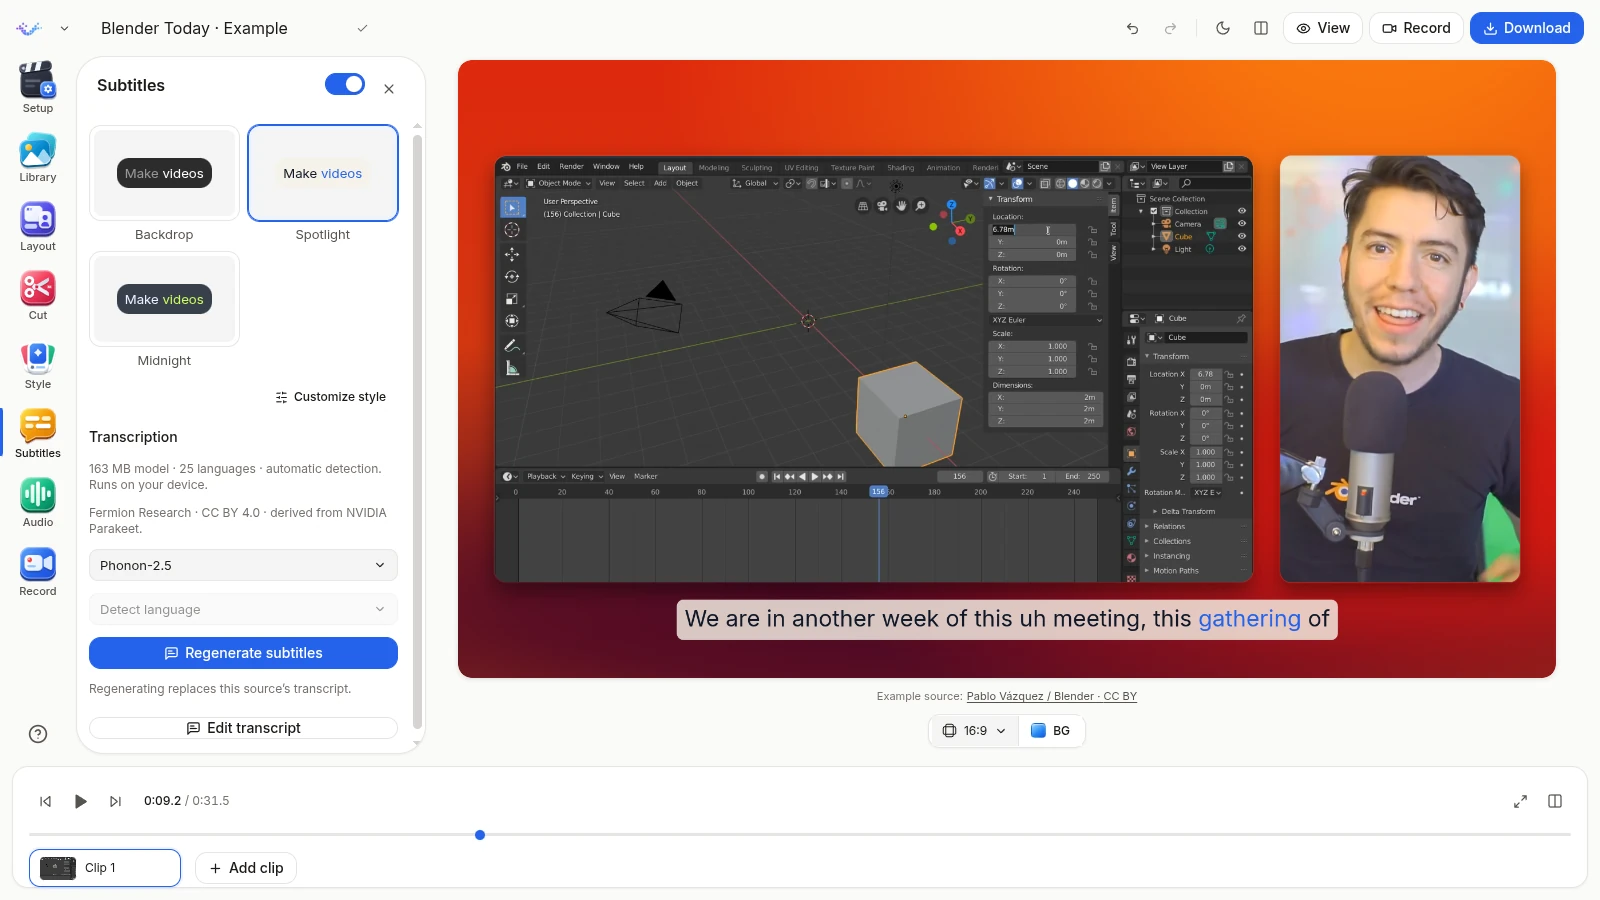This screenshot has height=900, width=1600.
Task: Open the Subtitles sidebar tab
Action: [x=38, y=433]
